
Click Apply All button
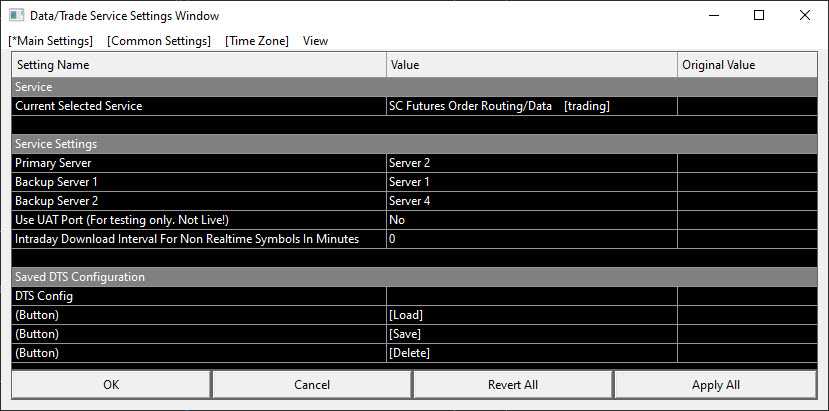715,385
